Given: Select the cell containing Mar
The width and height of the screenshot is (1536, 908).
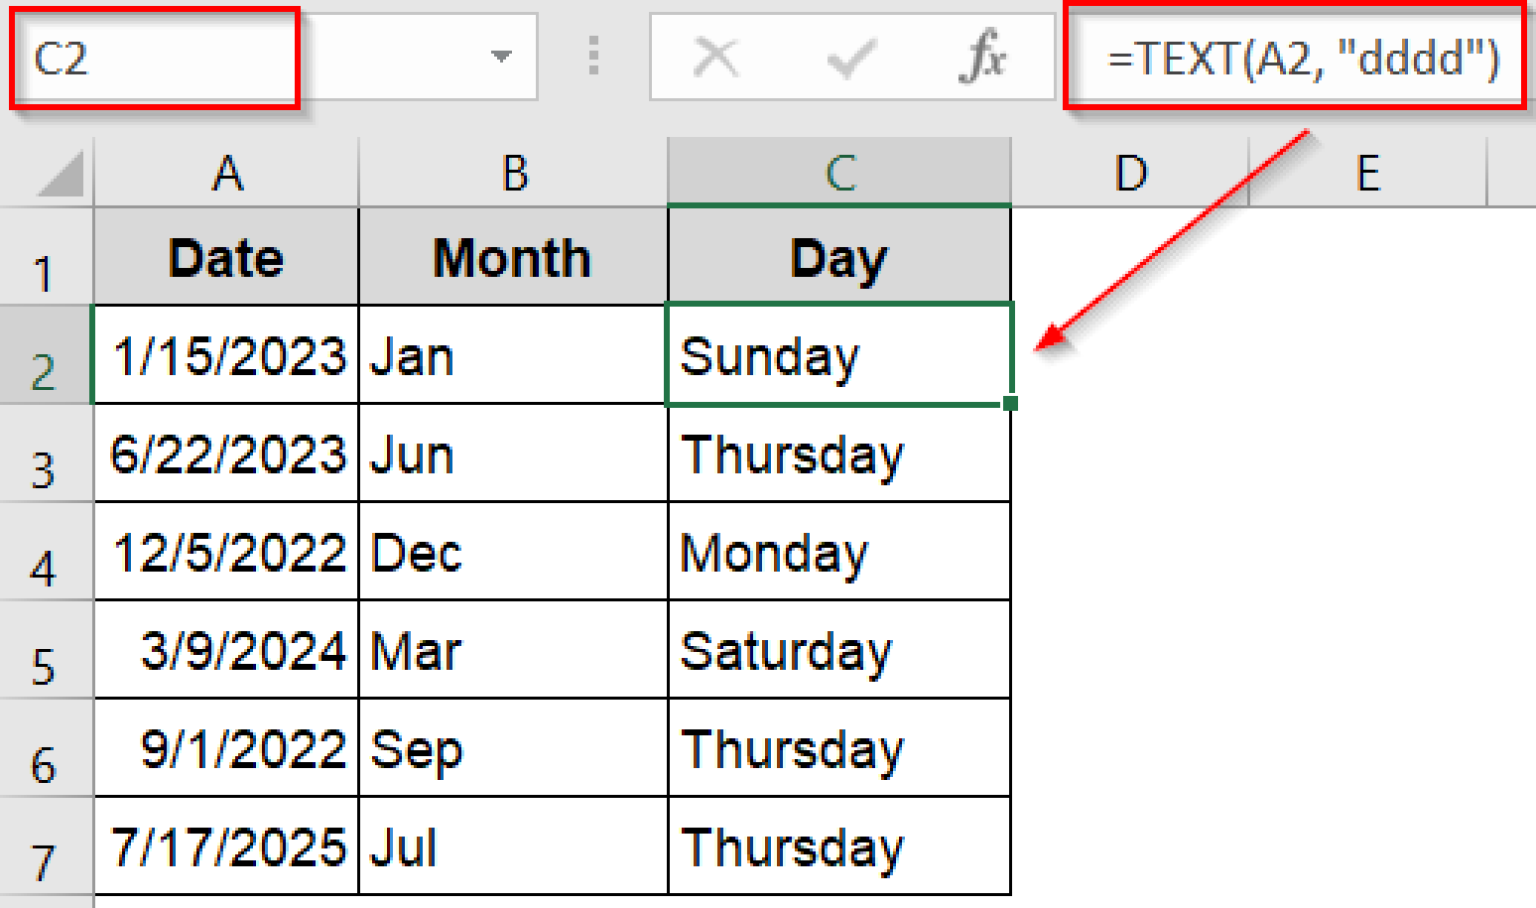Looking at the screenshot, I should [x=512, y=650].
